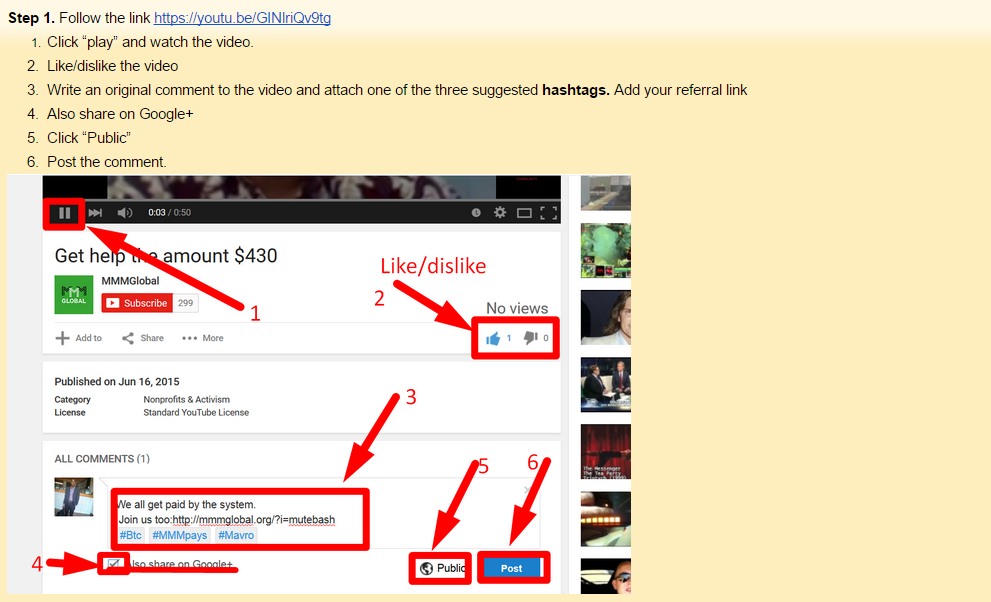
Task: Click the Published on Jun 16, 2015 text
Action: click(x=117, y=382)
